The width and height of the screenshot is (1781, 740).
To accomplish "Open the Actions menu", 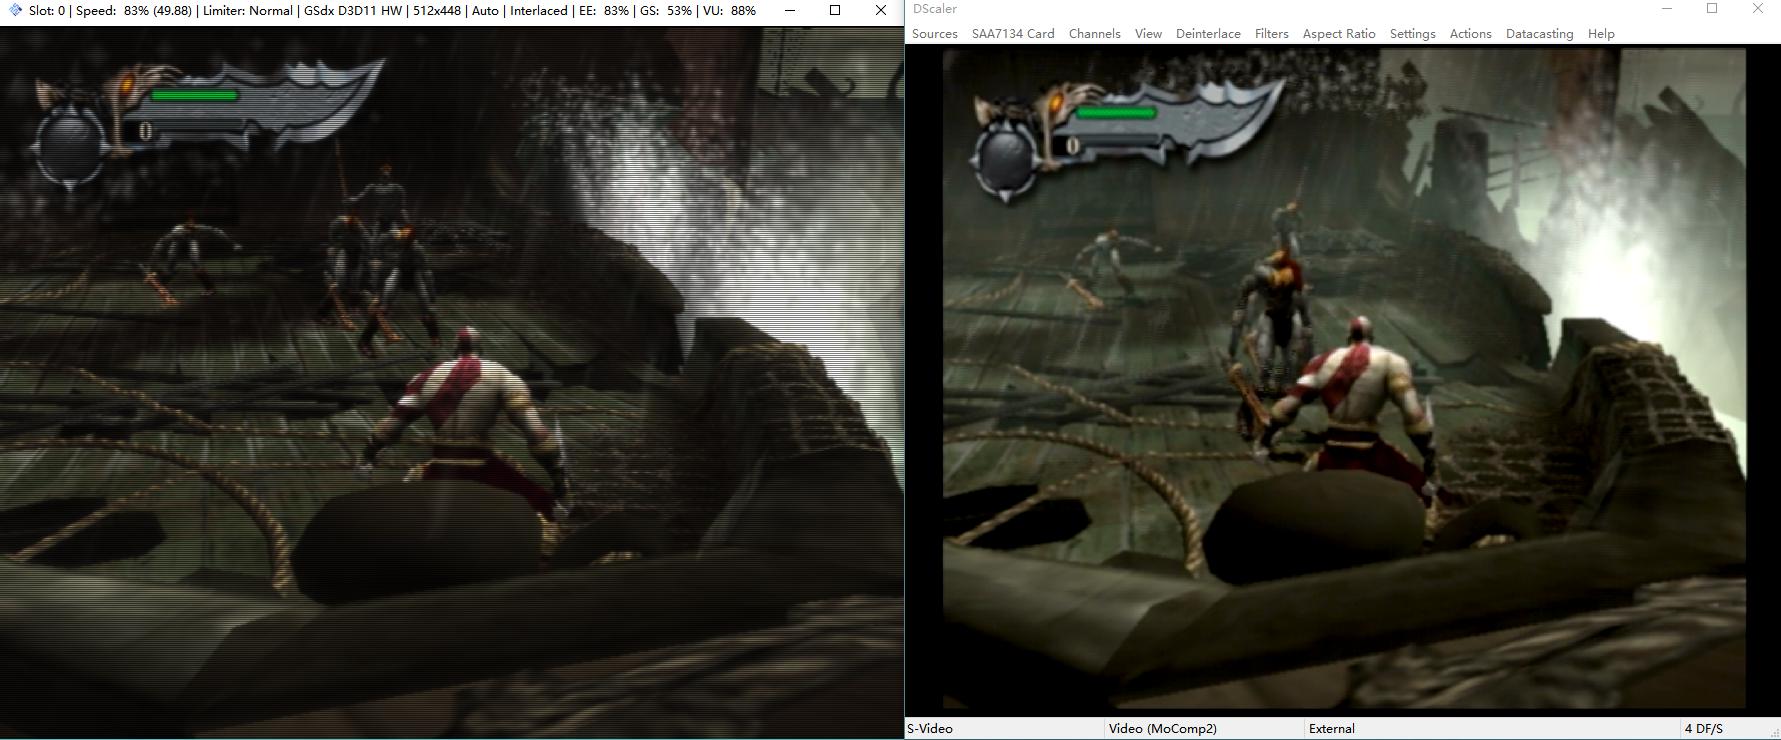I will (x=1470, y=34).
